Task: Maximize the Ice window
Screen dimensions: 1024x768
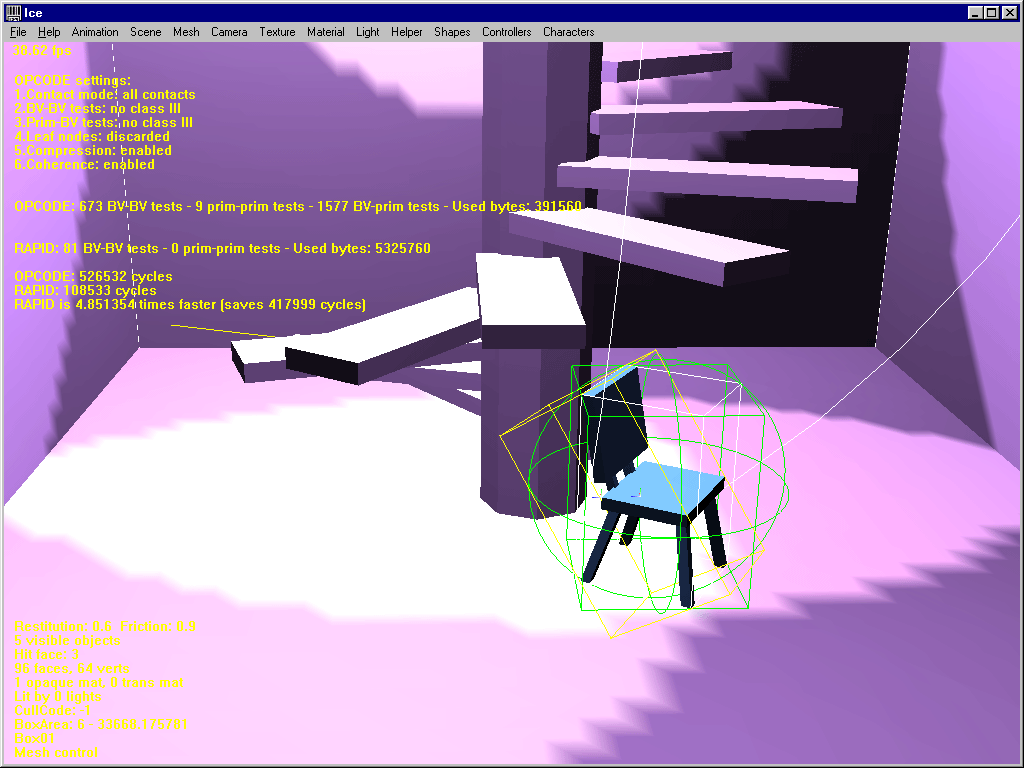Action: [991, 12]
